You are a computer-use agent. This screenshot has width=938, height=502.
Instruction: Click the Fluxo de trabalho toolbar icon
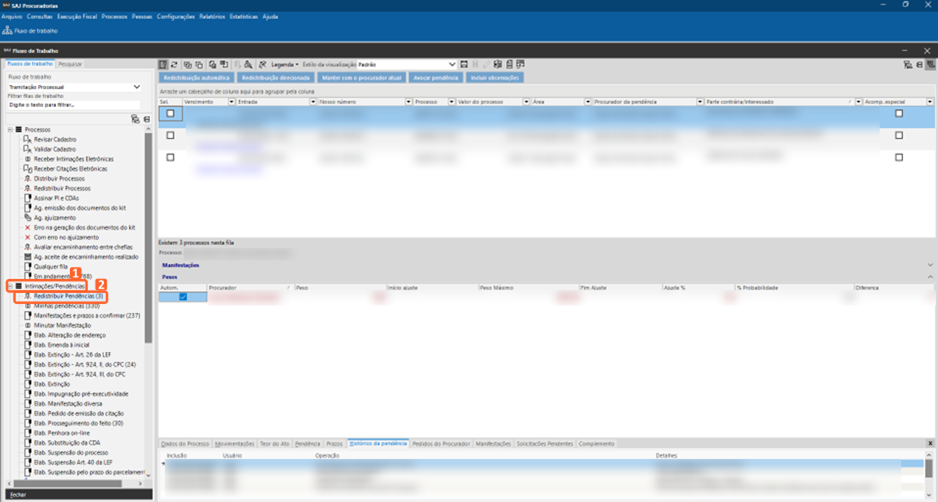(x=7, y=31)
